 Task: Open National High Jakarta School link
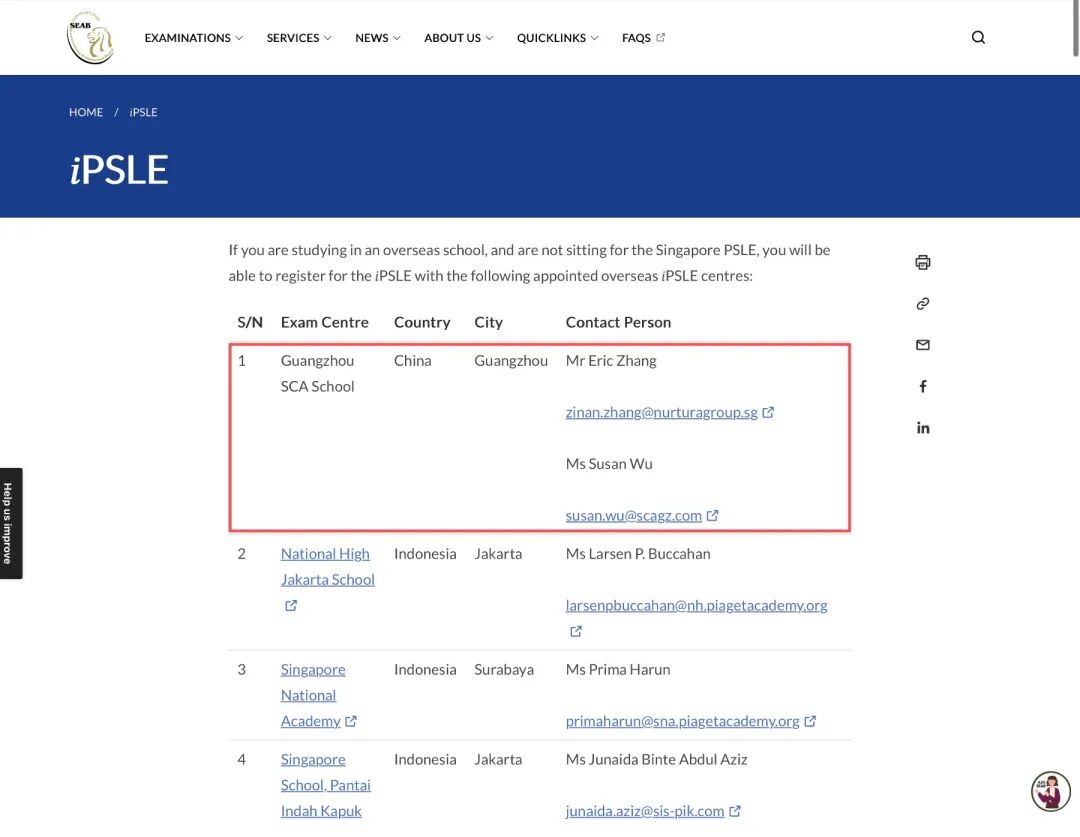327,566
